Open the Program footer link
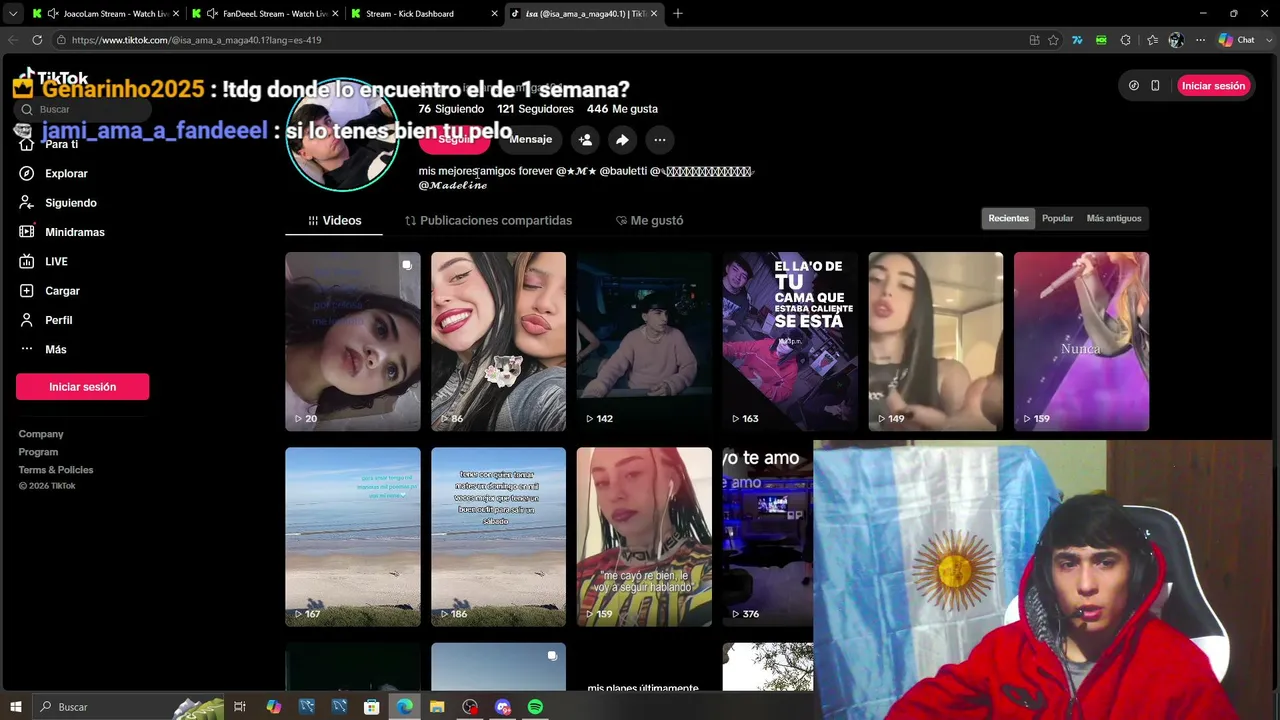1280x720 pixels. (38, 452)
